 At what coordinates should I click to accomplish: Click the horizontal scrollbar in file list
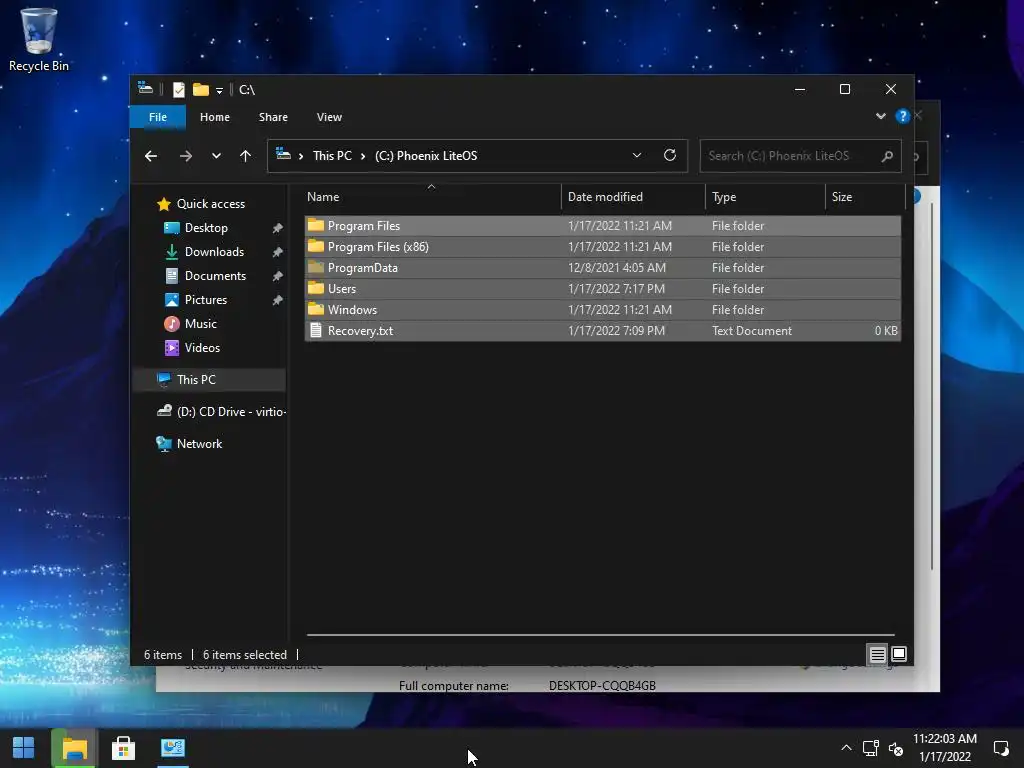[x=600, y=634]
